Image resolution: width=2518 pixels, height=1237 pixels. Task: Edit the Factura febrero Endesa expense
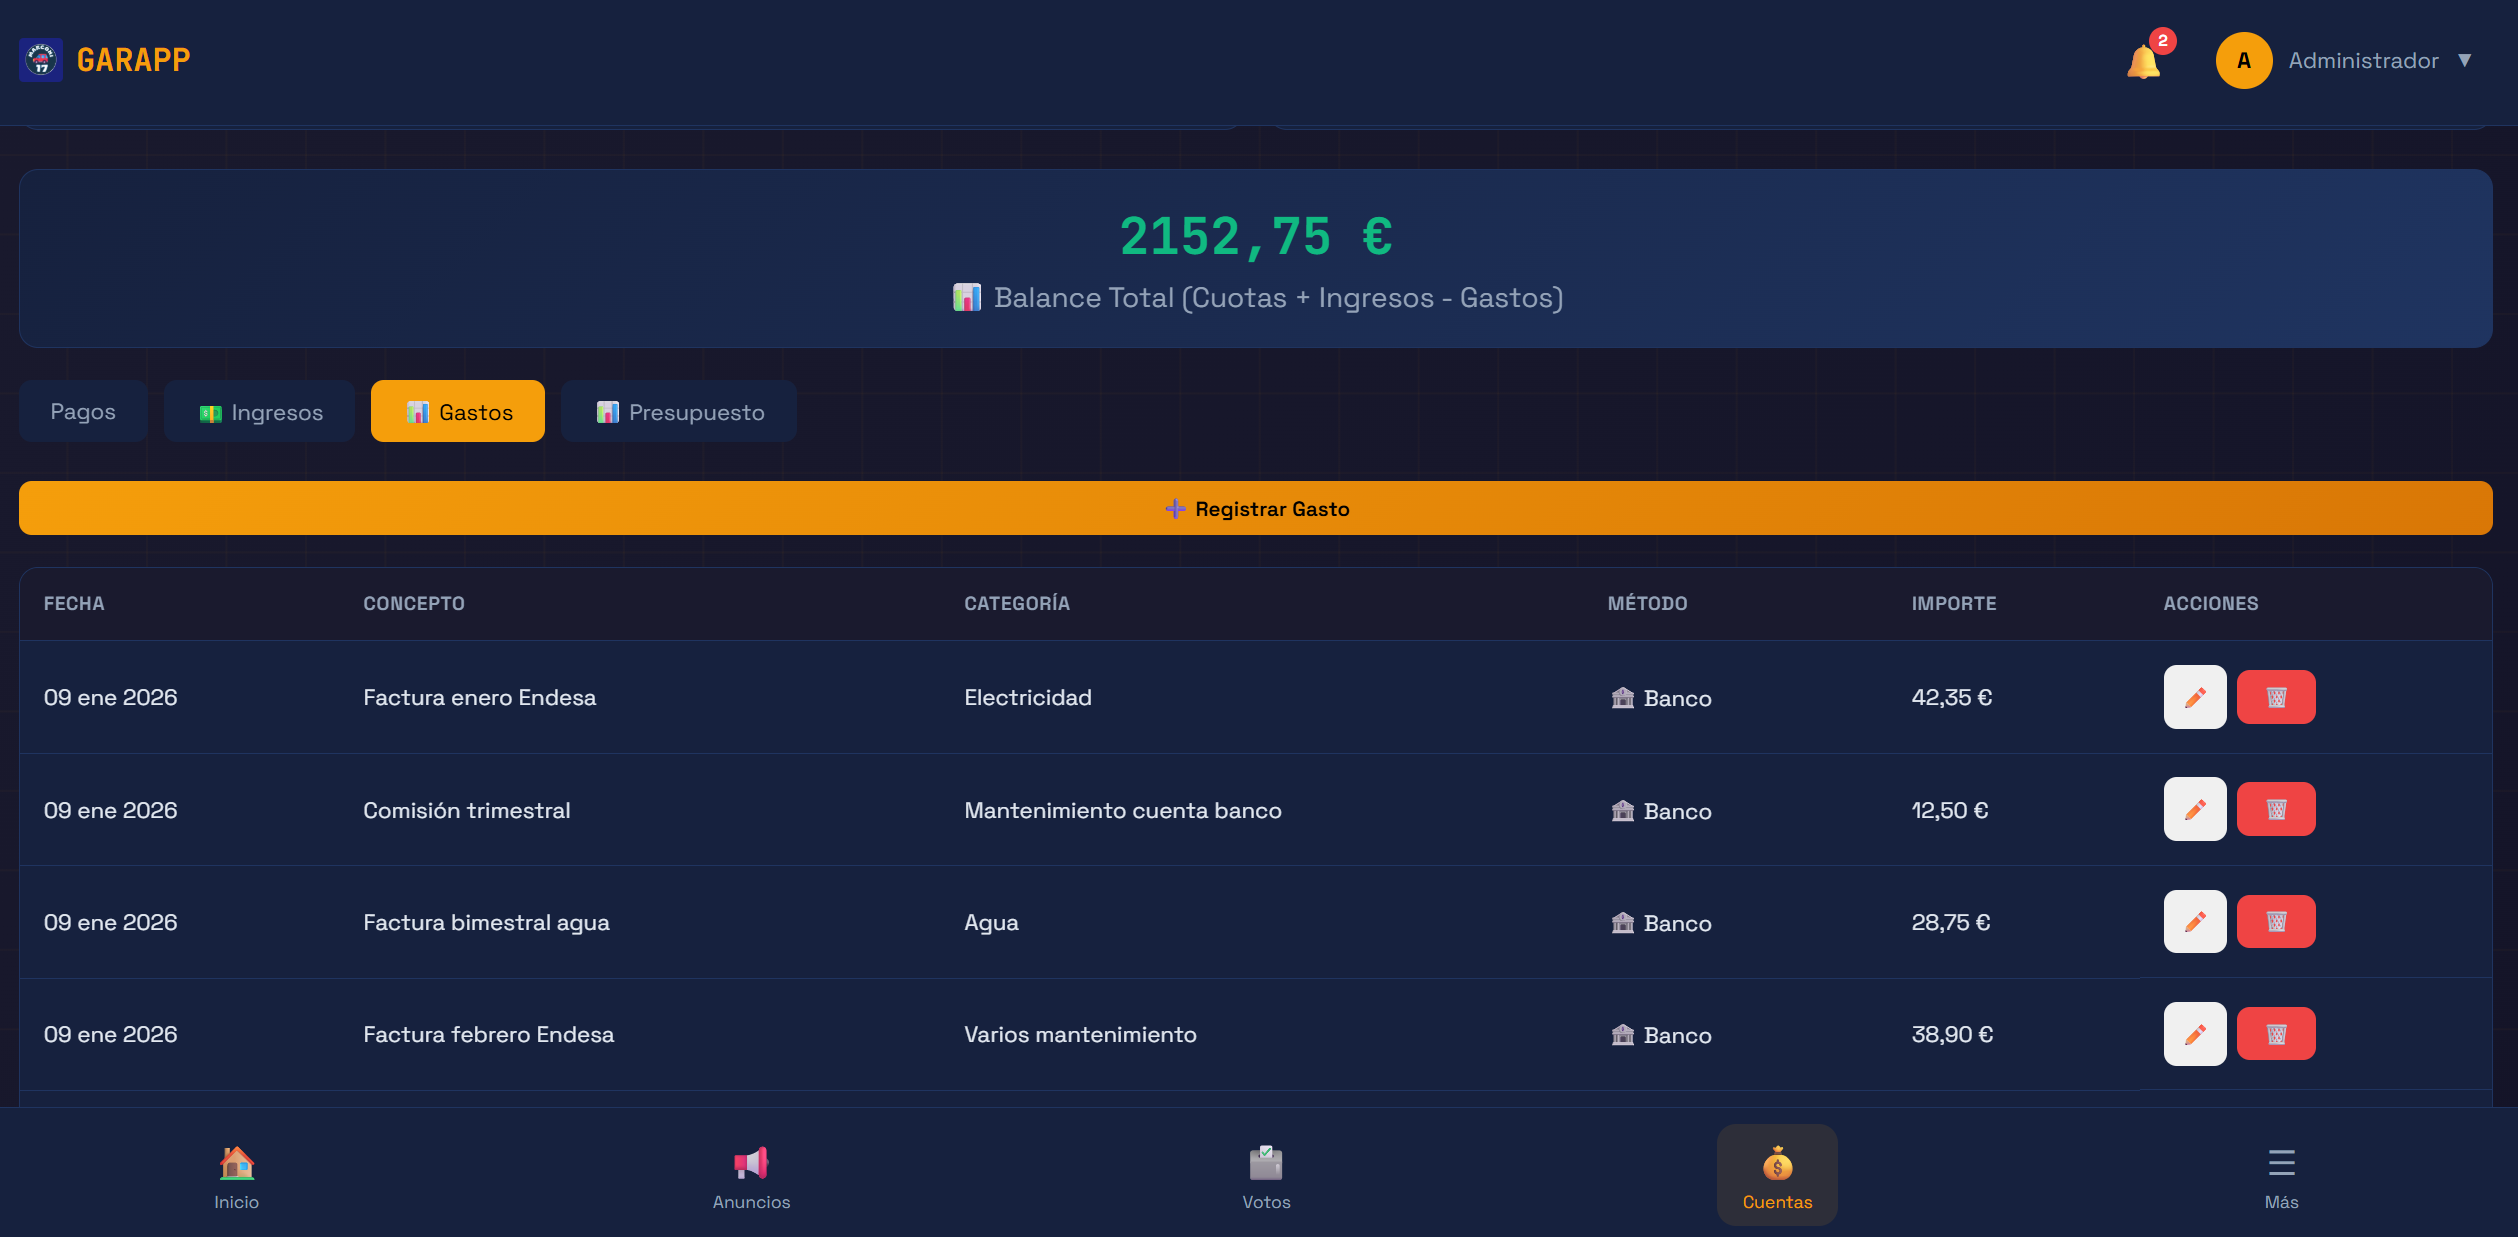click(x=2195, y=1033)
